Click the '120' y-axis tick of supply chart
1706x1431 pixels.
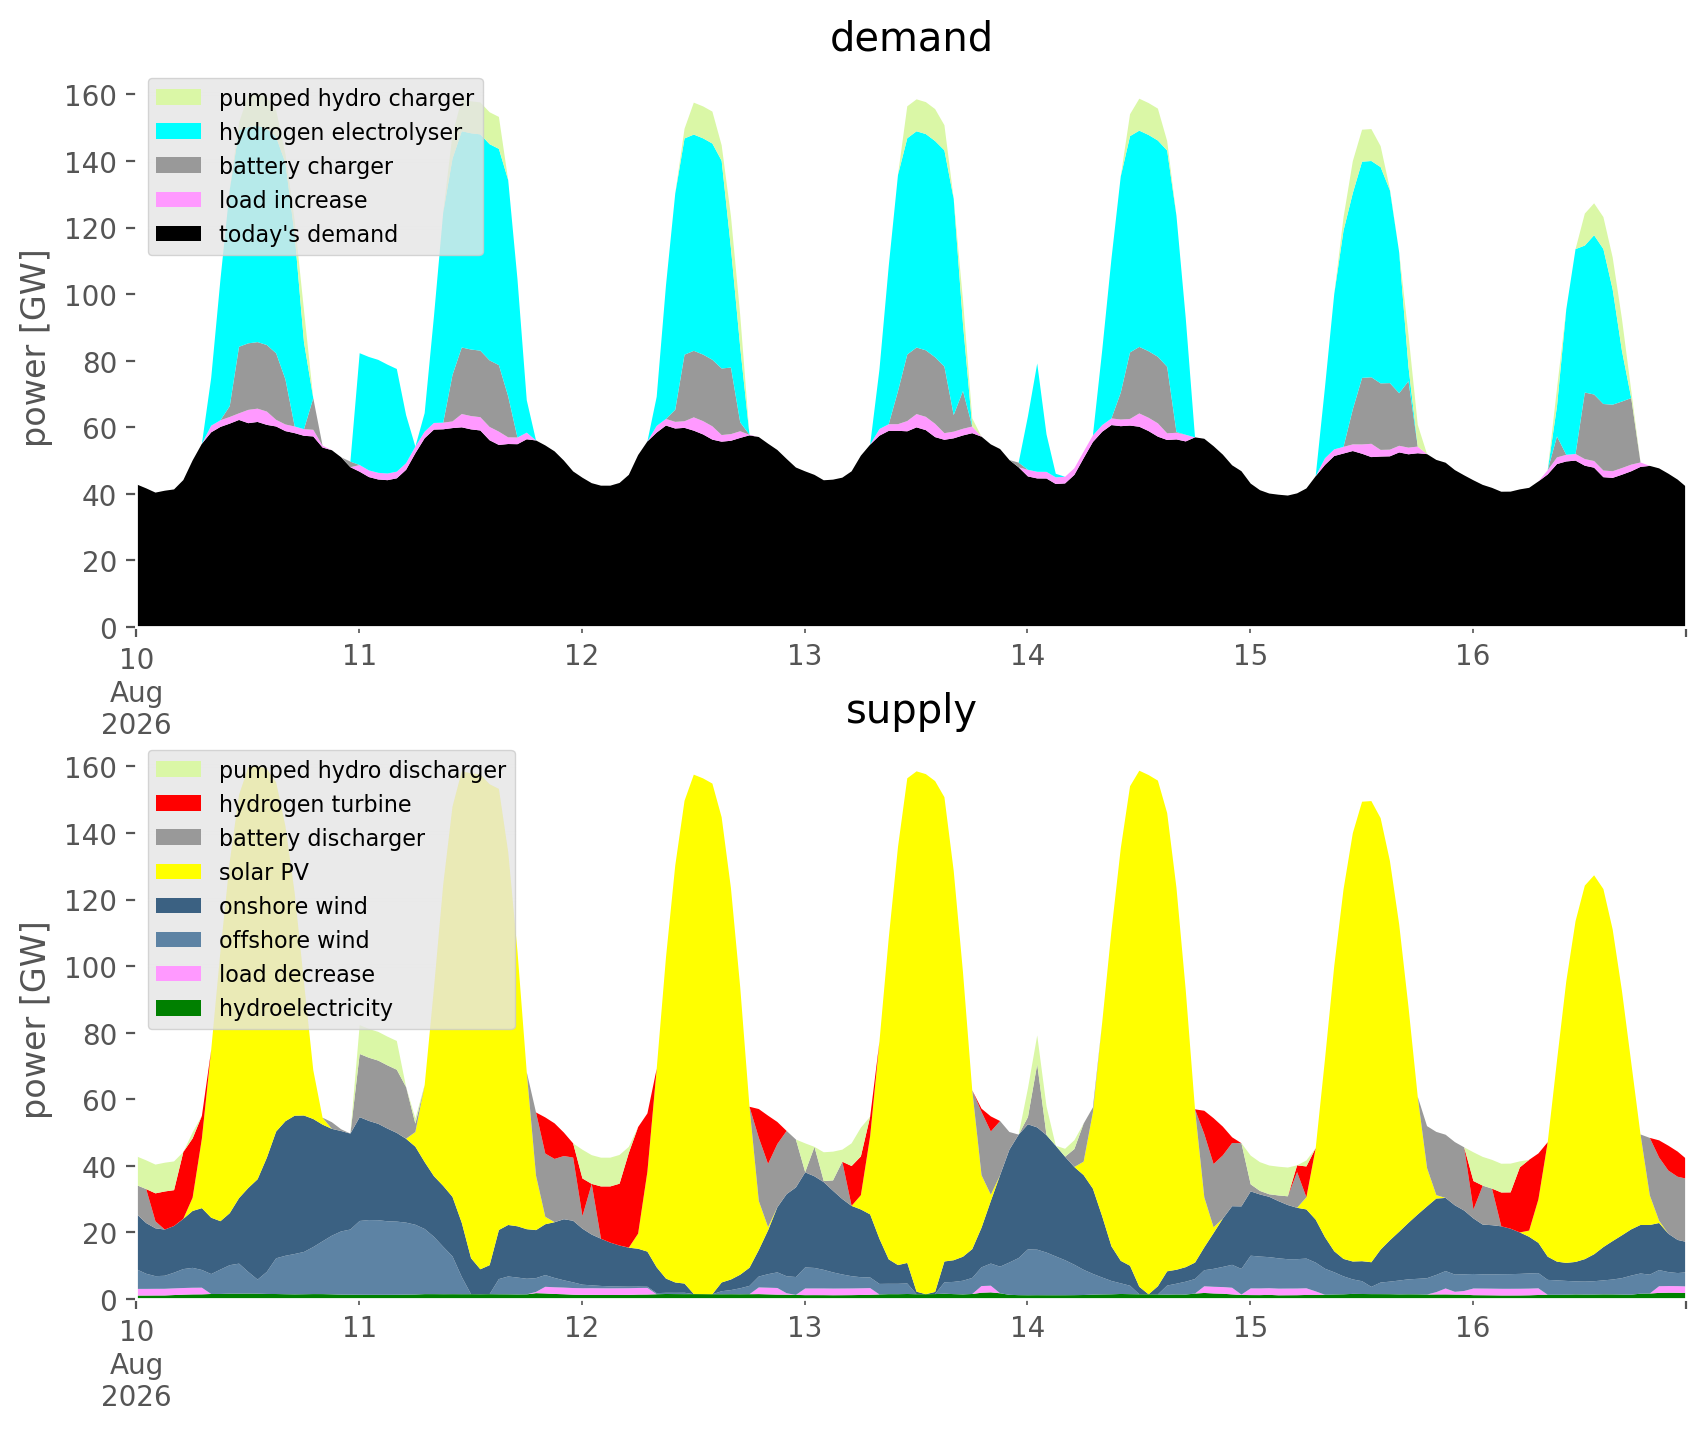coord(91,900)
